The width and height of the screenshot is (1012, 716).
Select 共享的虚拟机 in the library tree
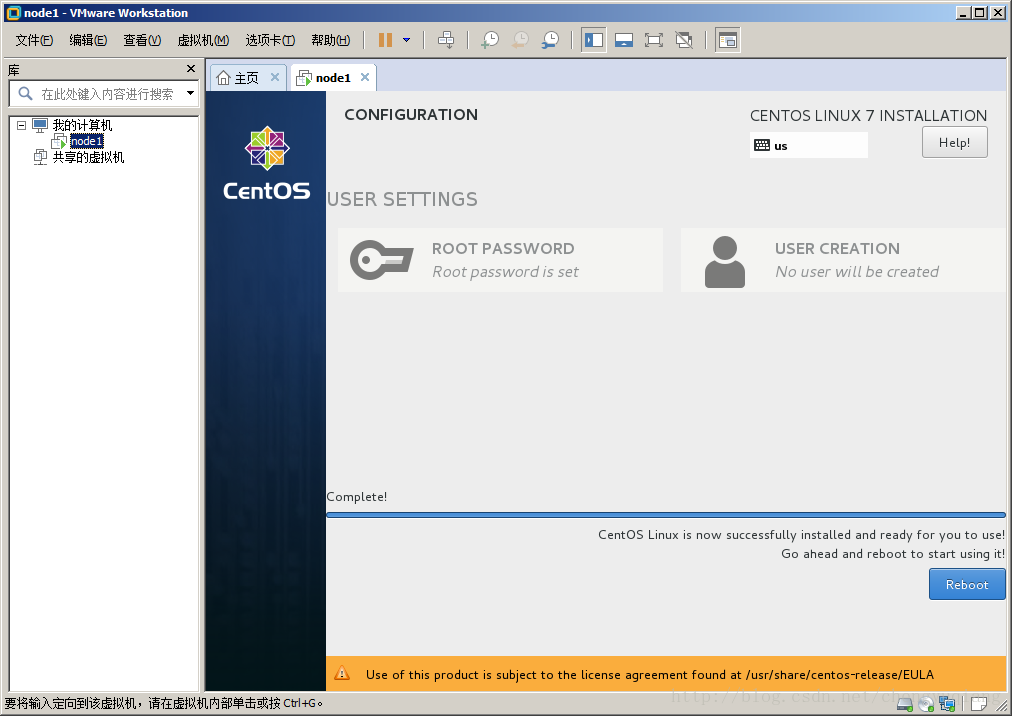88,157
